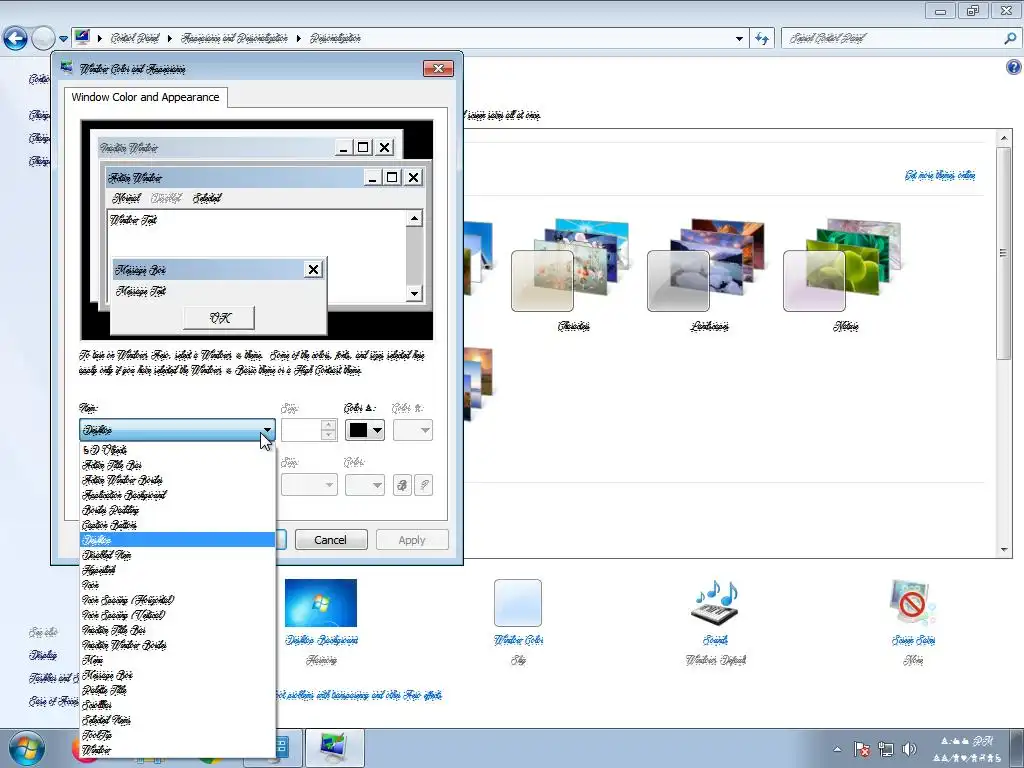1024x768 pixels.
Task: Open help with the blue question icon
Action: (1013, 67)
